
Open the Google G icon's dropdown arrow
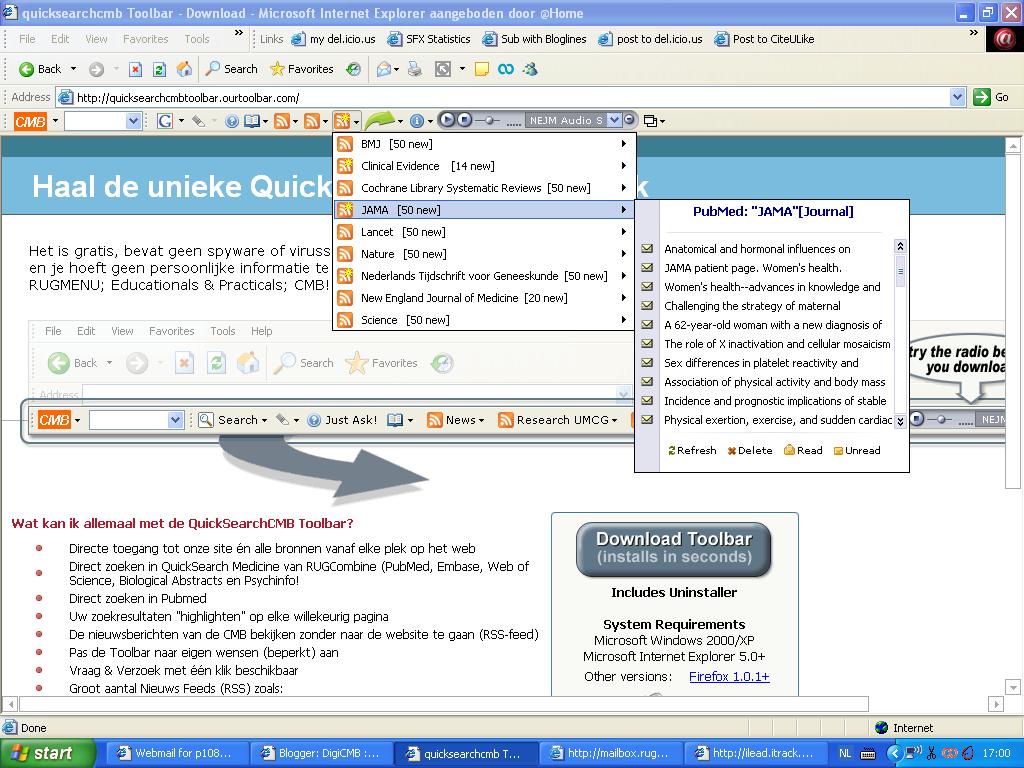181,121
